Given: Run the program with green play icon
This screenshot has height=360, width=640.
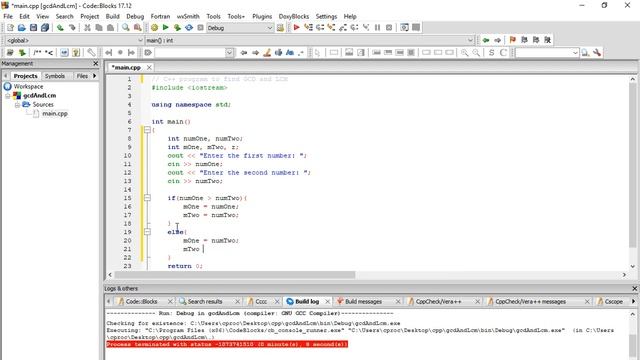Looking at the screenshot, I should (x=165, y=28).
